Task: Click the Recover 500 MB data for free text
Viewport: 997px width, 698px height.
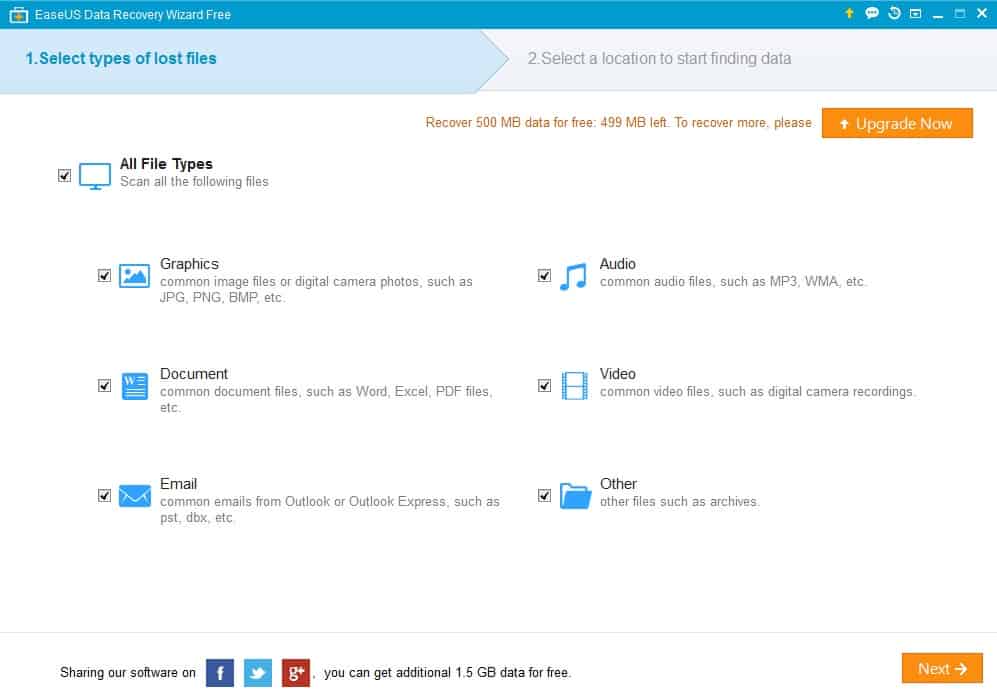Action: 619,123
